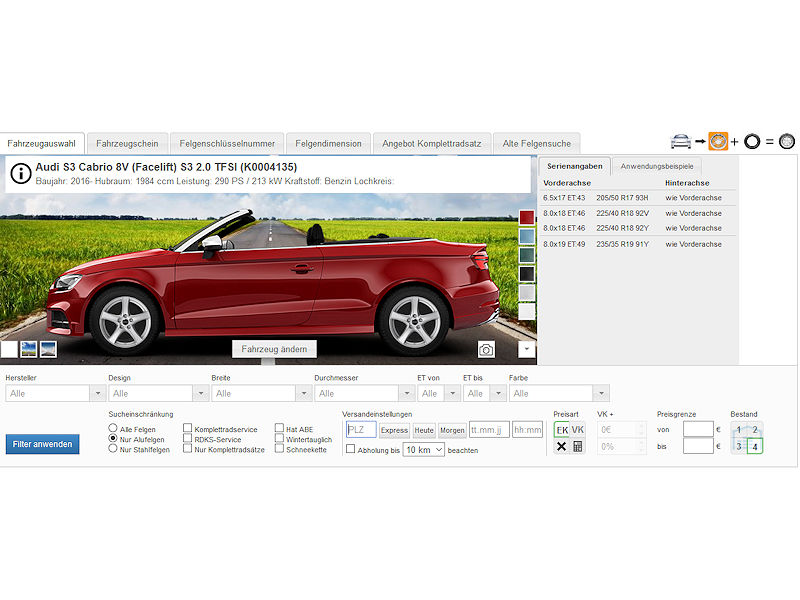Tick the Abholung bis checkbox

point(351,449)
